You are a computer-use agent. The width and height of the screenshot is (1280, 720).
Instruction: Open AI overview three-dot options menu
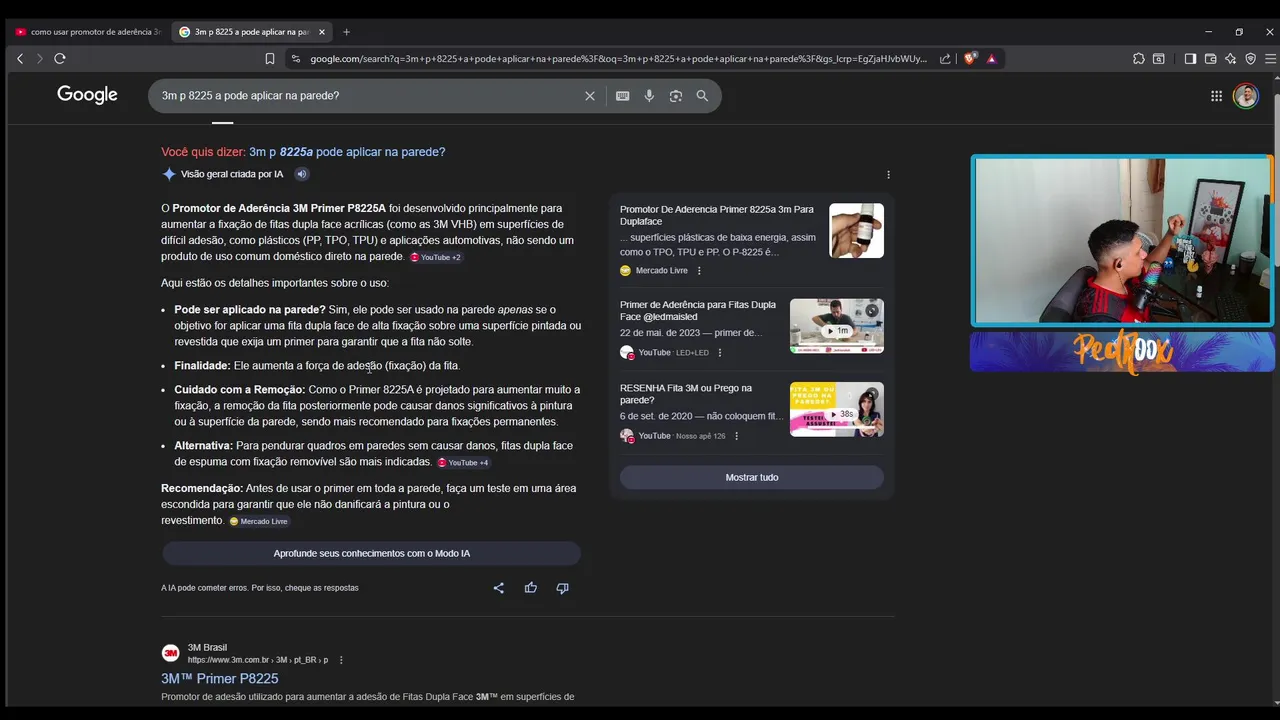tap(888, 175)
